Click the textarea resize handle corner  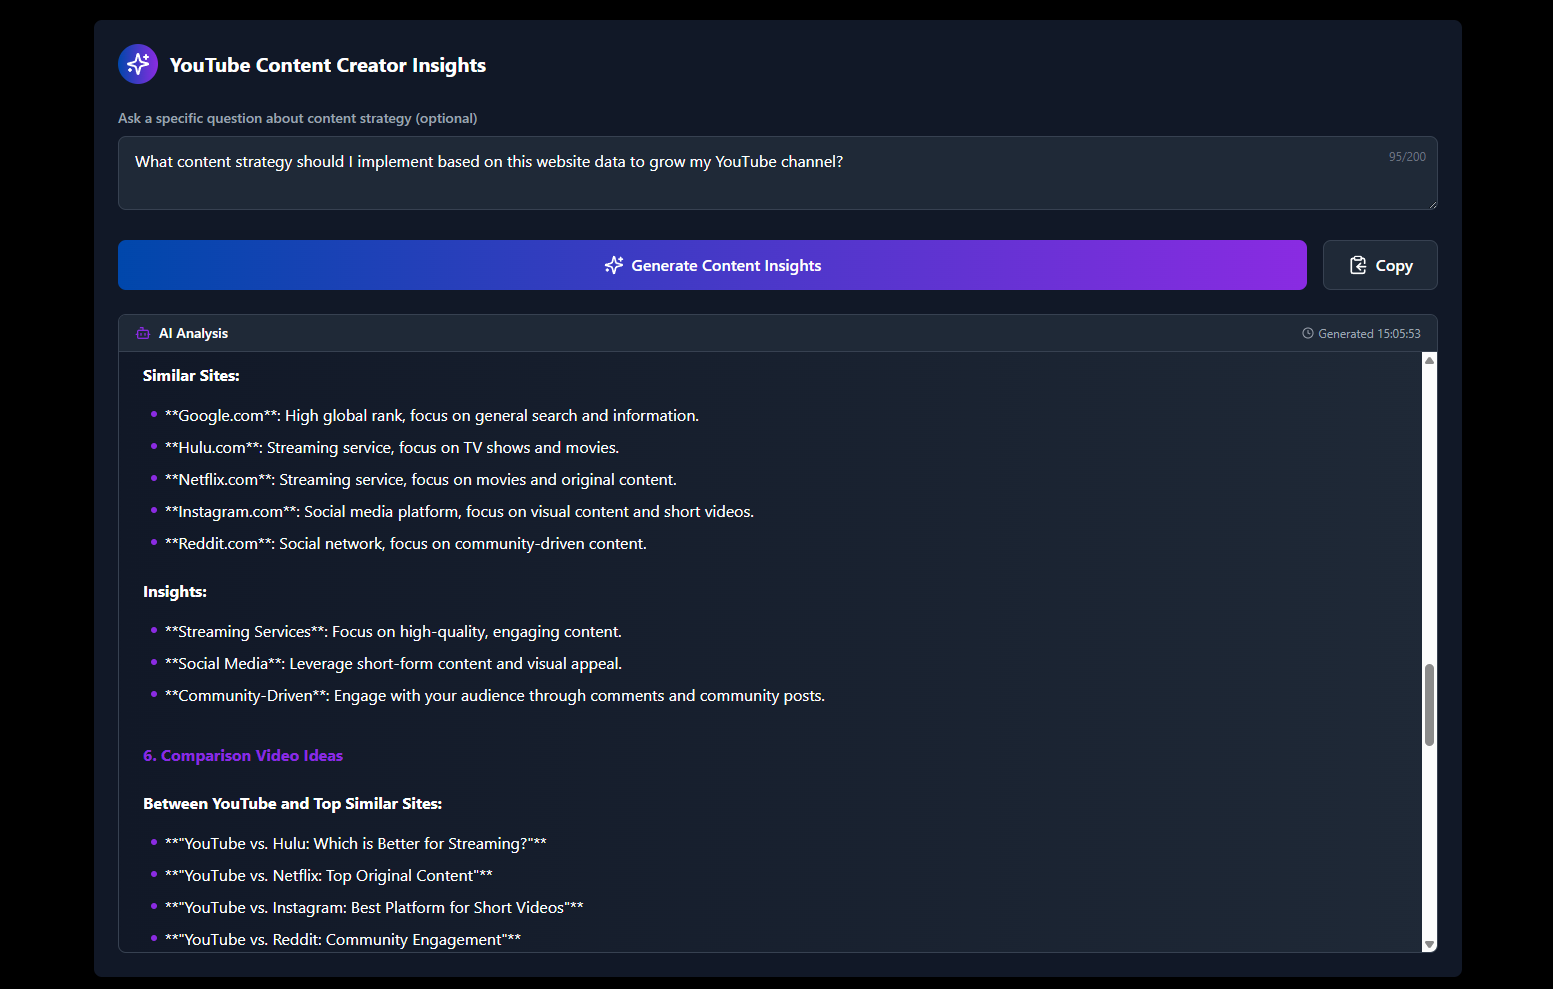pyautogui.click(x=1432, y=204)
